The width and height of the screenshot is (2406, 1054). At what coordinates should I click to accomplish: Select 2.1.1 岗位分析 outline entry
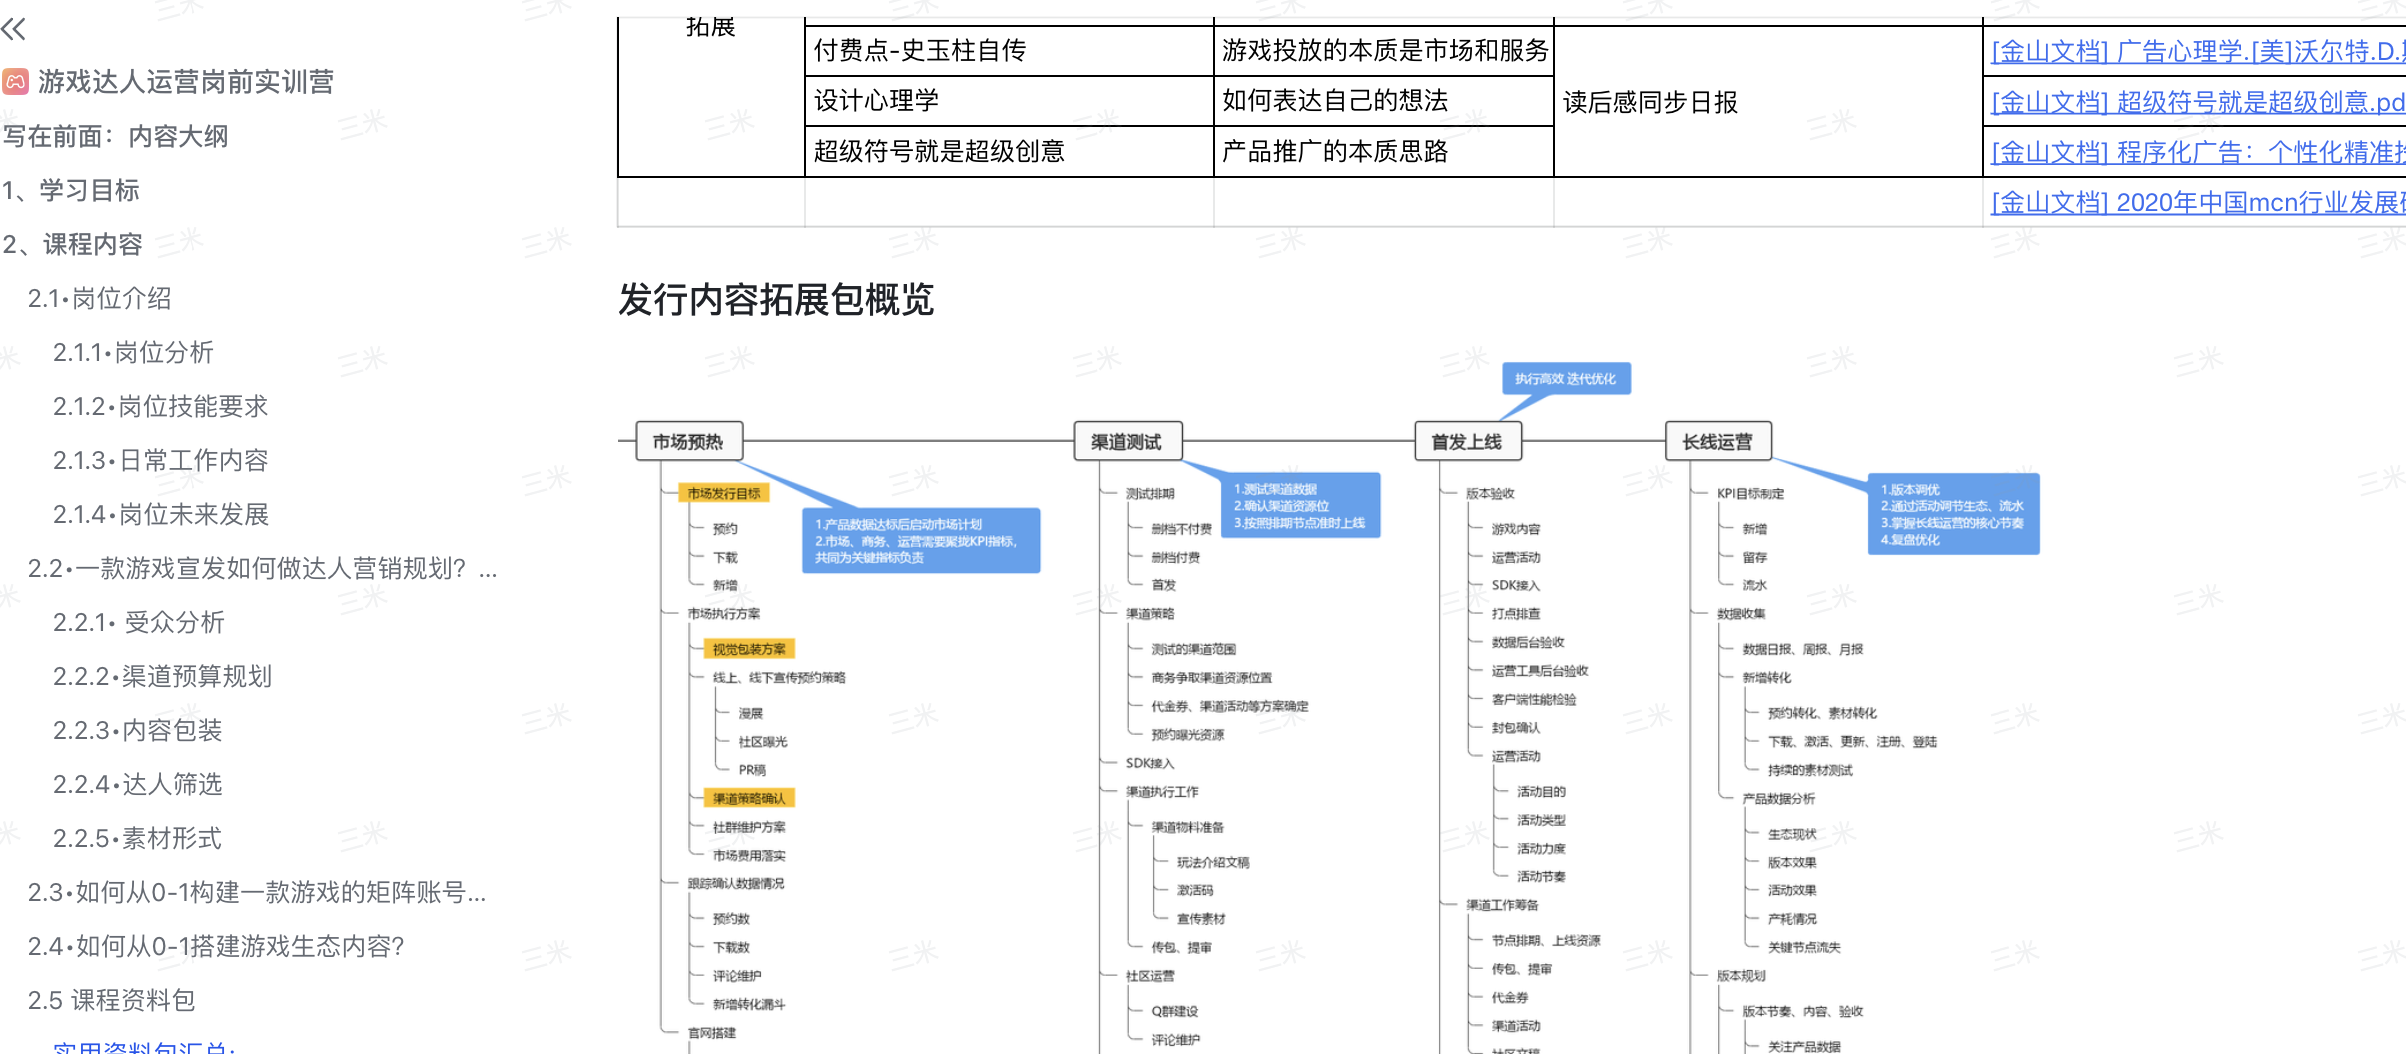(133, 352)
